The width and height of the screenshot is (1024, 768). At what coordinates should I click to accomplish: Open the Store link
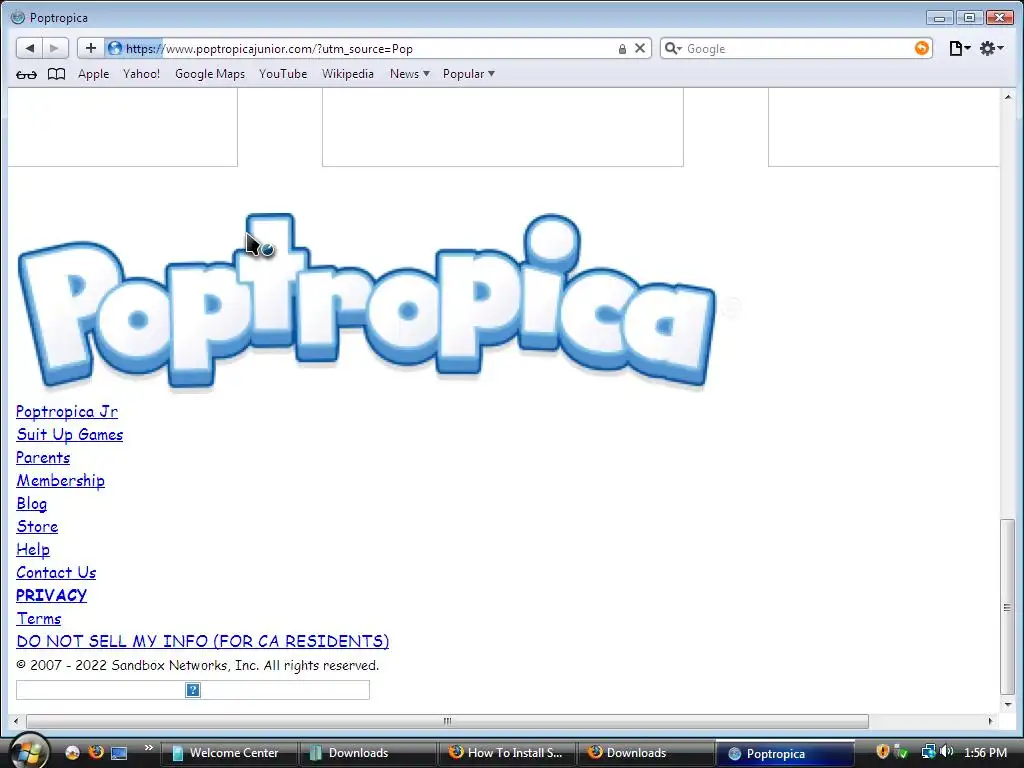pos(37,526)
